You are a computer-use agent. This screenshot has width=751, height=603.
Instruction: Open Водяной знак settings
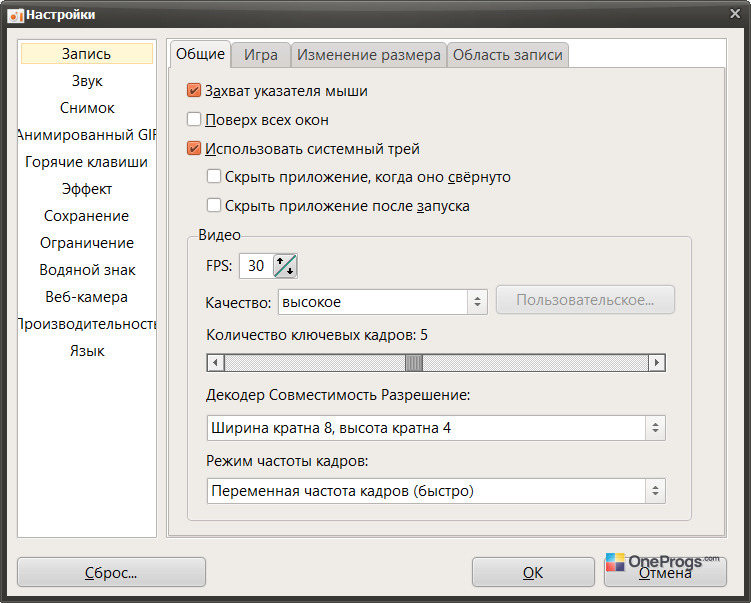pos(87,270)
